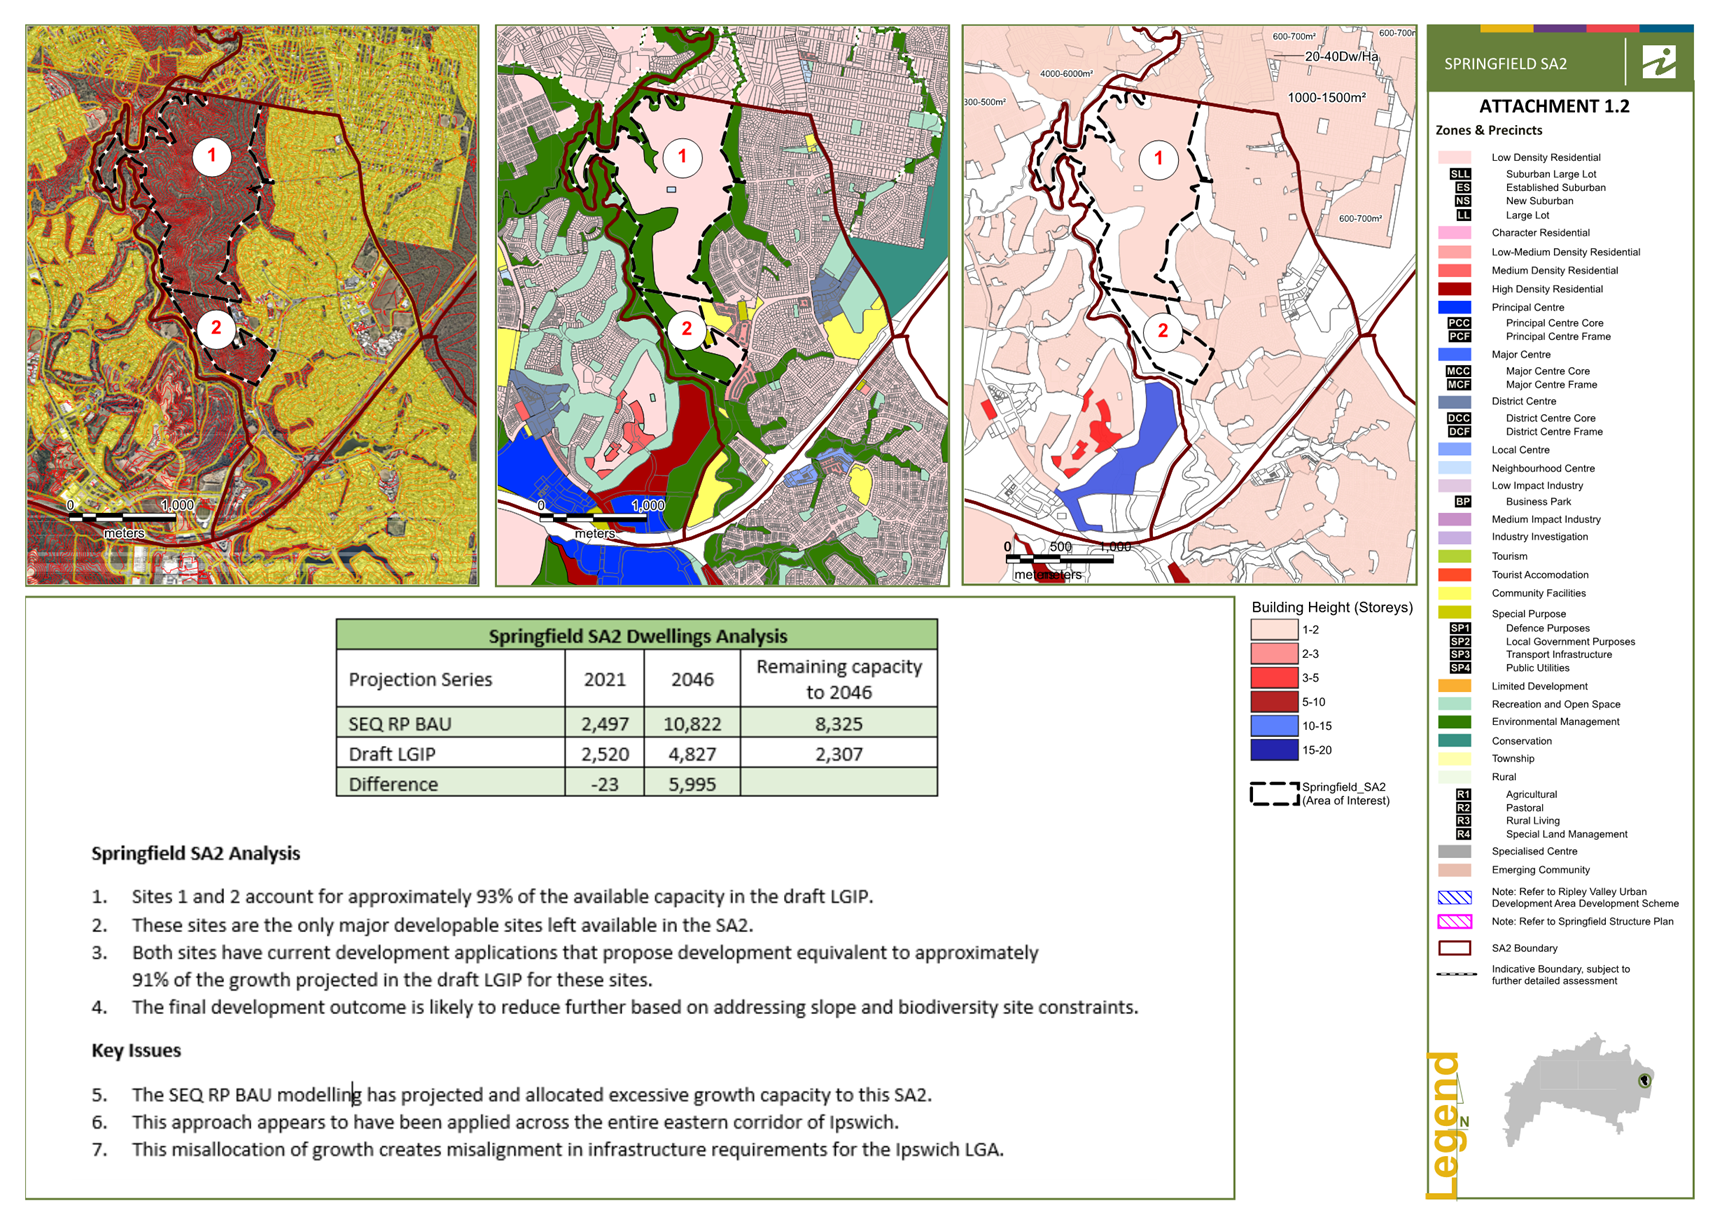Click the ES Established Suburban badge
This screenshot has height=1227, width=1736.
[x=1463, y=188]
